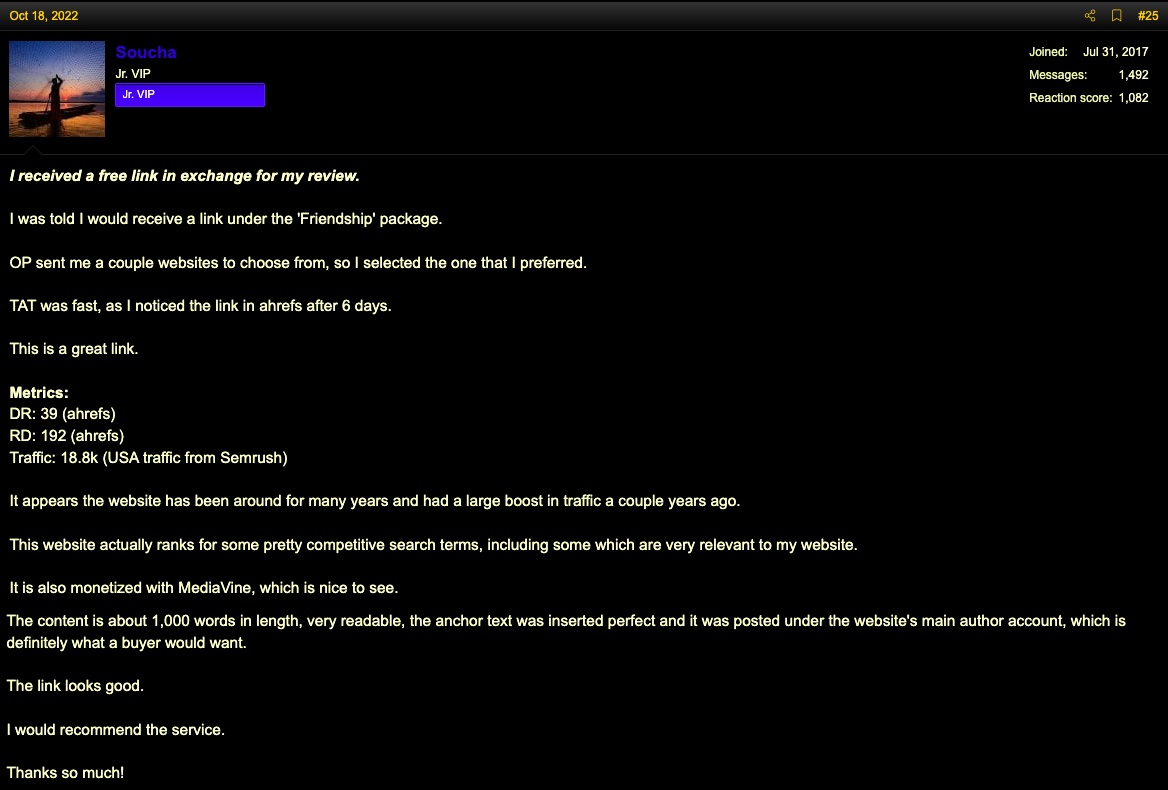This screenshot has height=790, width=1168.
Task: Click the italic free link disclaimer line
Action: tap(185, 176)
